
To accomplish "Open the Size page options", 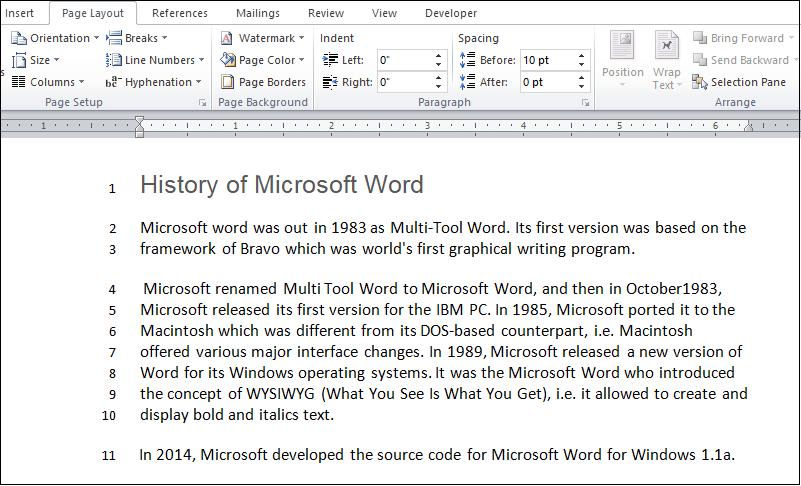I will (x=35, y=60).
